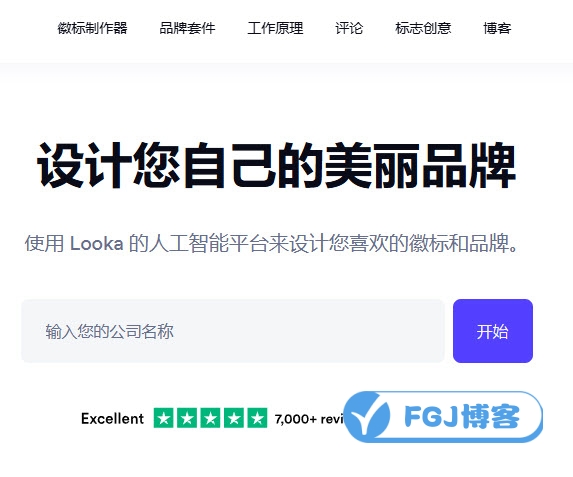
Task: Open 标志创意 from the navigation bar
Action: (x=423, y=28)
